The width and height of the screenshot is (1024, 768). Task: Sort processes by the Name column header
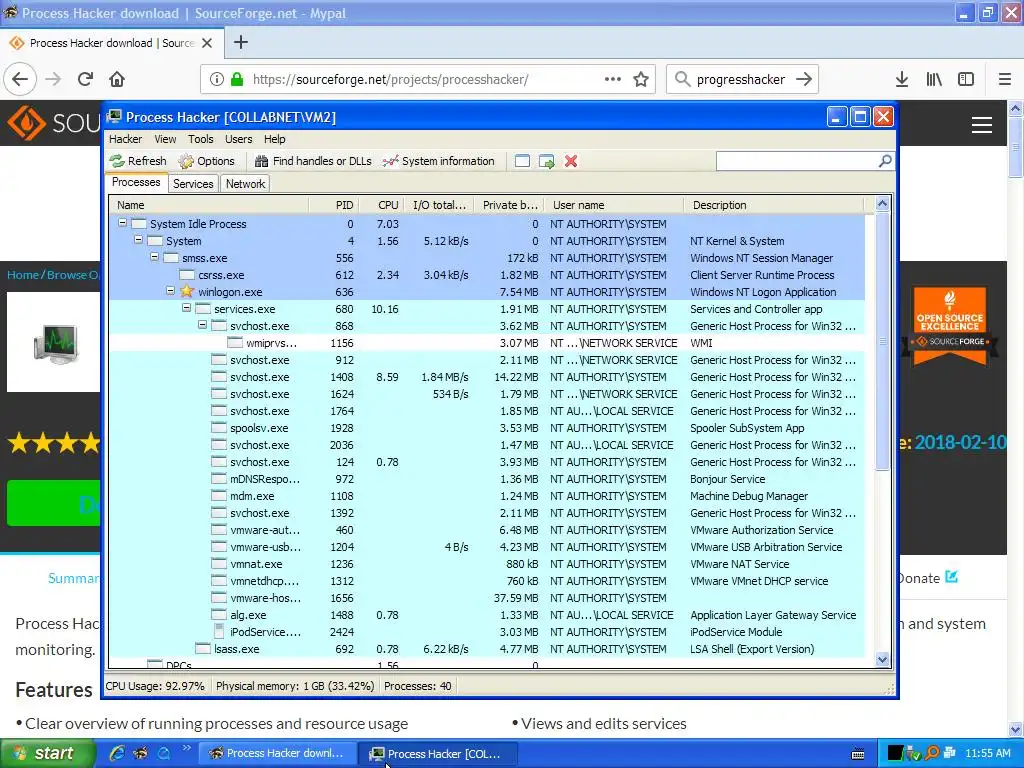point(209,205)
